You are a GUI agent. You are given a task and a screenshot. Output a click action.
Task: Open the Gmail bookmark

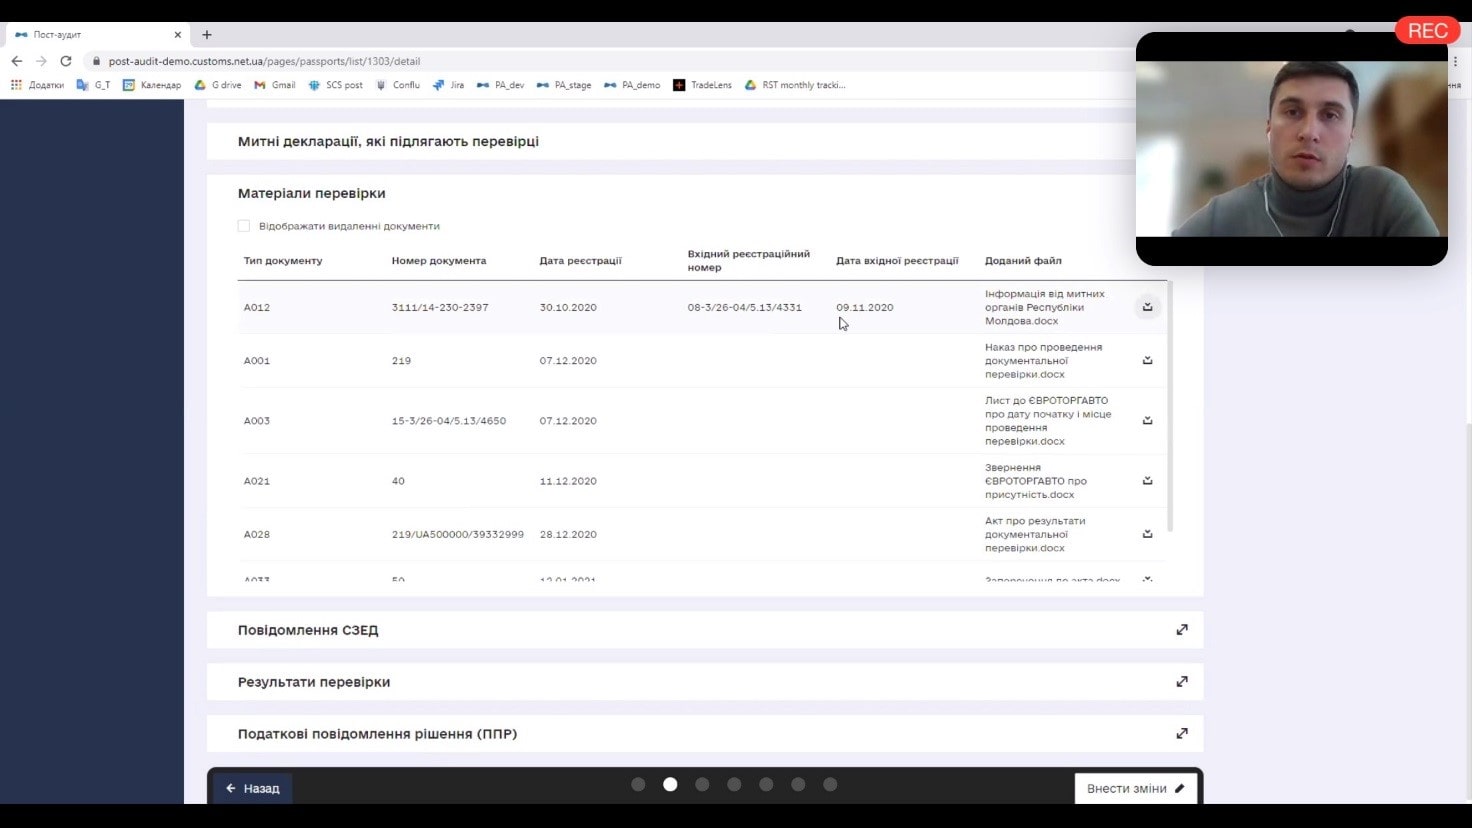coord(275,85)
